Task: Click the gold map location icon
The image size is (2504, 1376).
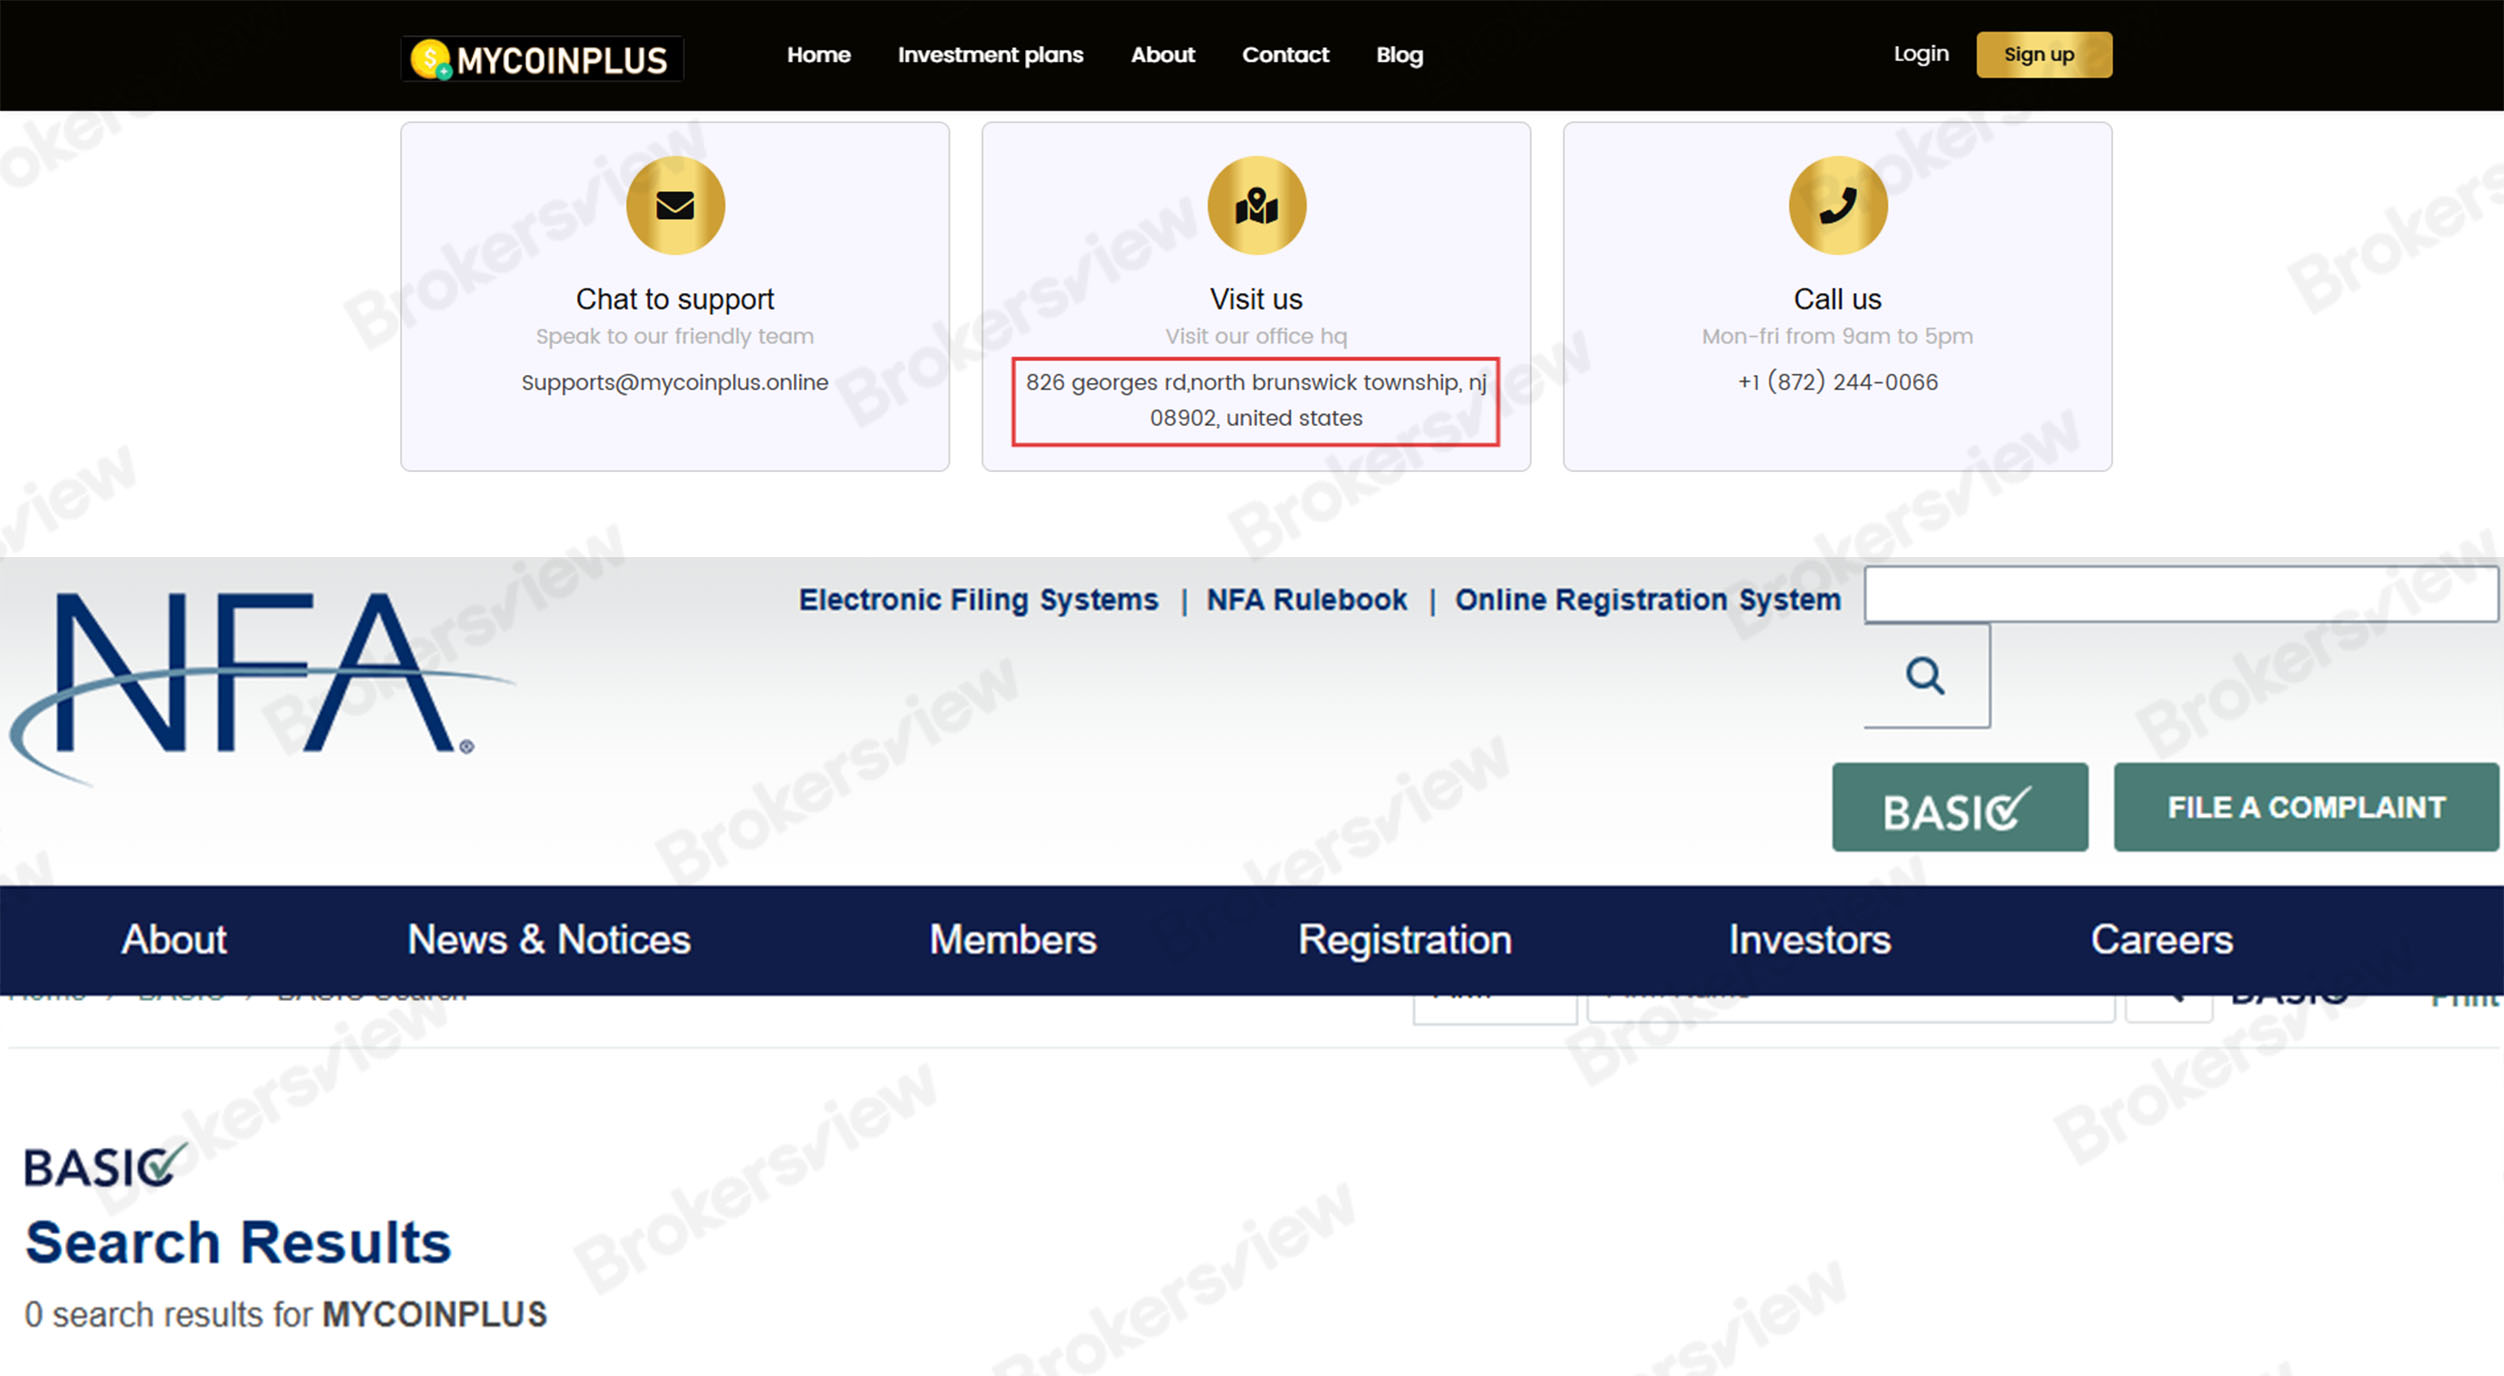Action: coord(1256,206)
